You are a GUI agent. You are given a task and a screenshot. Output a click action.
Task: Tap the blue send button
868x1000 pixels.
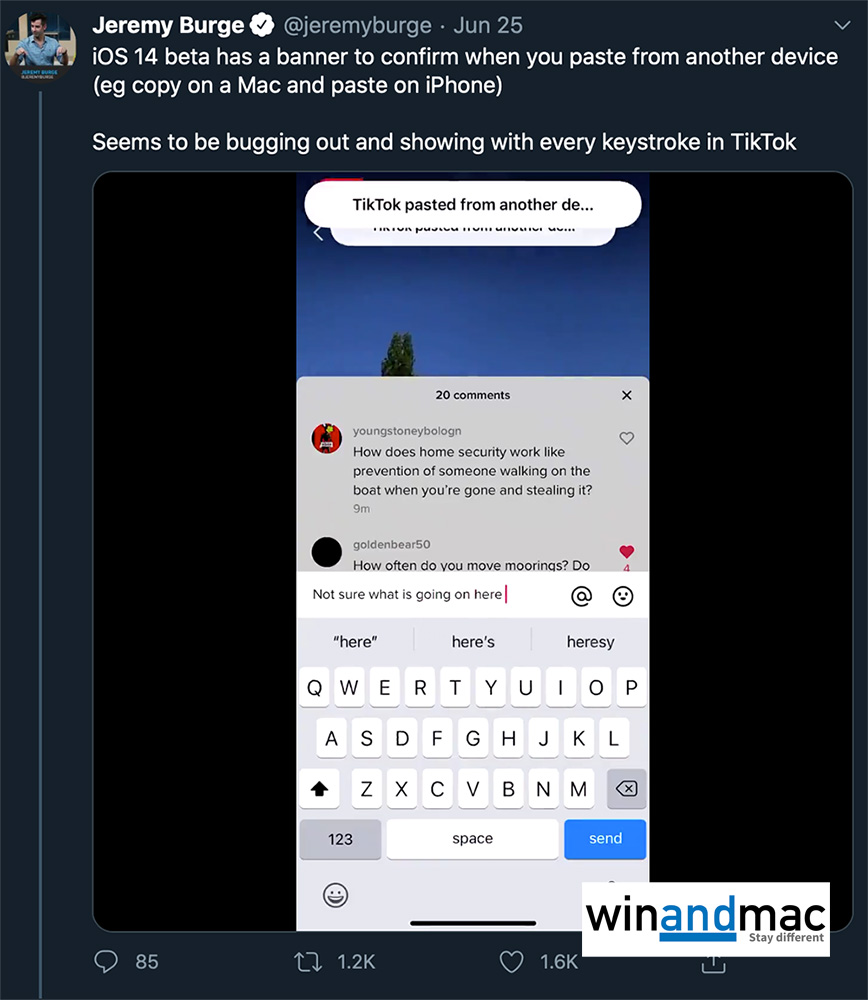click(x=605, y=839)
